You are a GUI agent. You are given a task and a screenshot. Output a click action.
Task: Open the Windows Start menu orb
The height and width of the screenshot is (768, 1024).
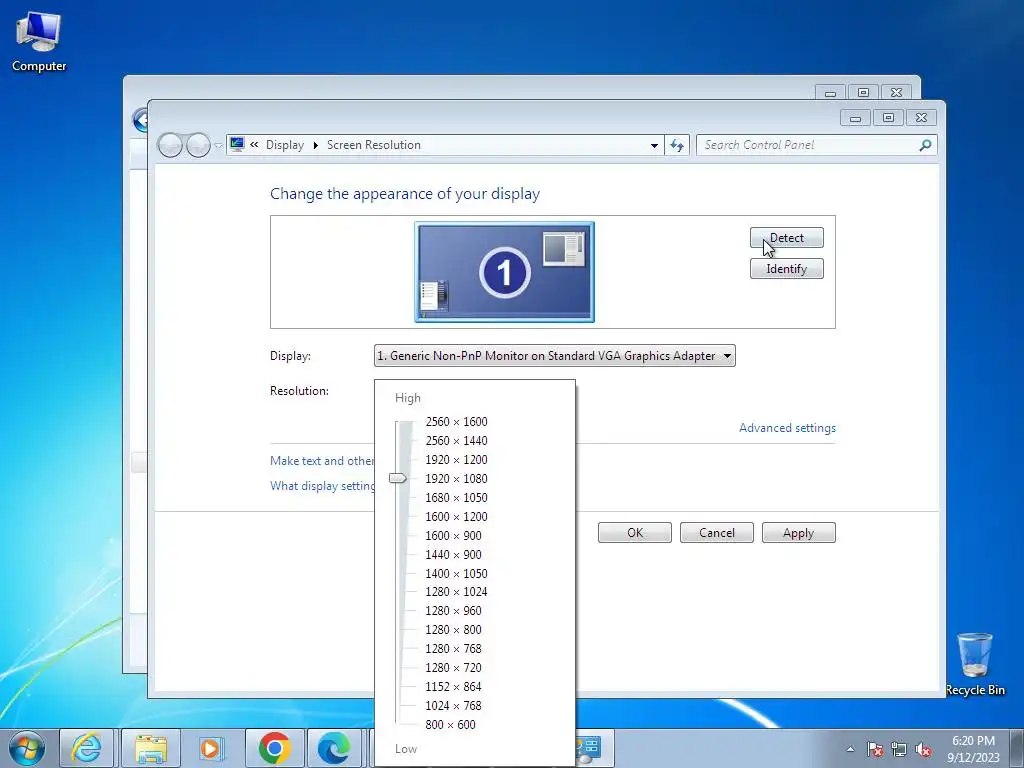[27, 748]
